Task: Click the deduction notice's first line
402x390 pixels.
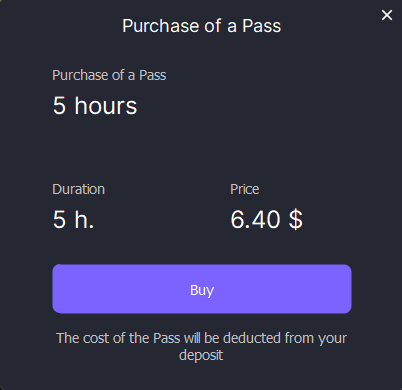Action: [x=202, y=338]
